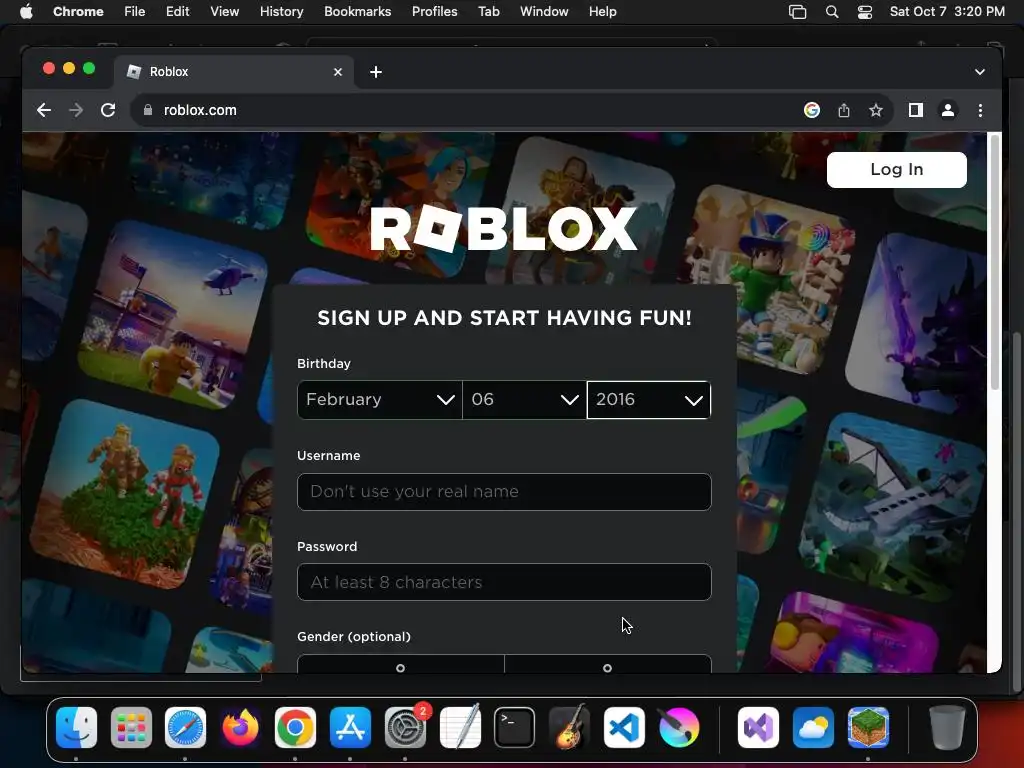Screen dimensions: 1024x768
Task: Open the Chrome three-dot menu
Action: (x=980, y=110)
